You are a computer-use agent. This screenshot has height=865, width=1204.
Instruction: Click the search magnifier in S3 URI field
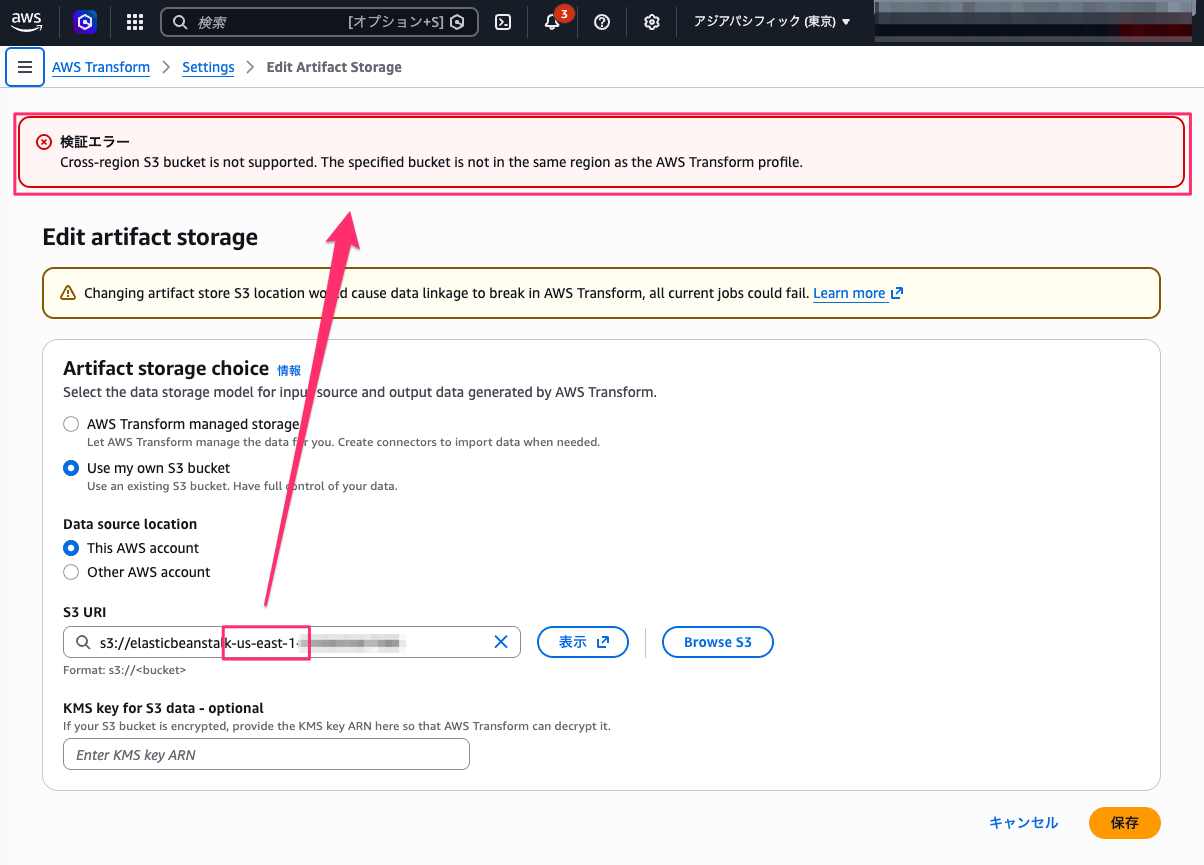click(x=84, y=642)
